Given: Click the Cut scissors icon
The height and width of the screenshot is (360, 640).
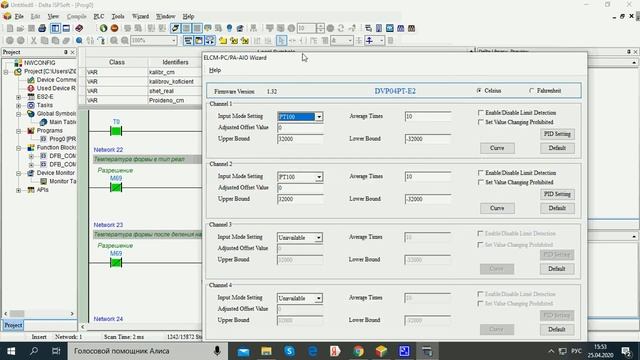Looking at the screenshot, I should click(x=33, y=40).
